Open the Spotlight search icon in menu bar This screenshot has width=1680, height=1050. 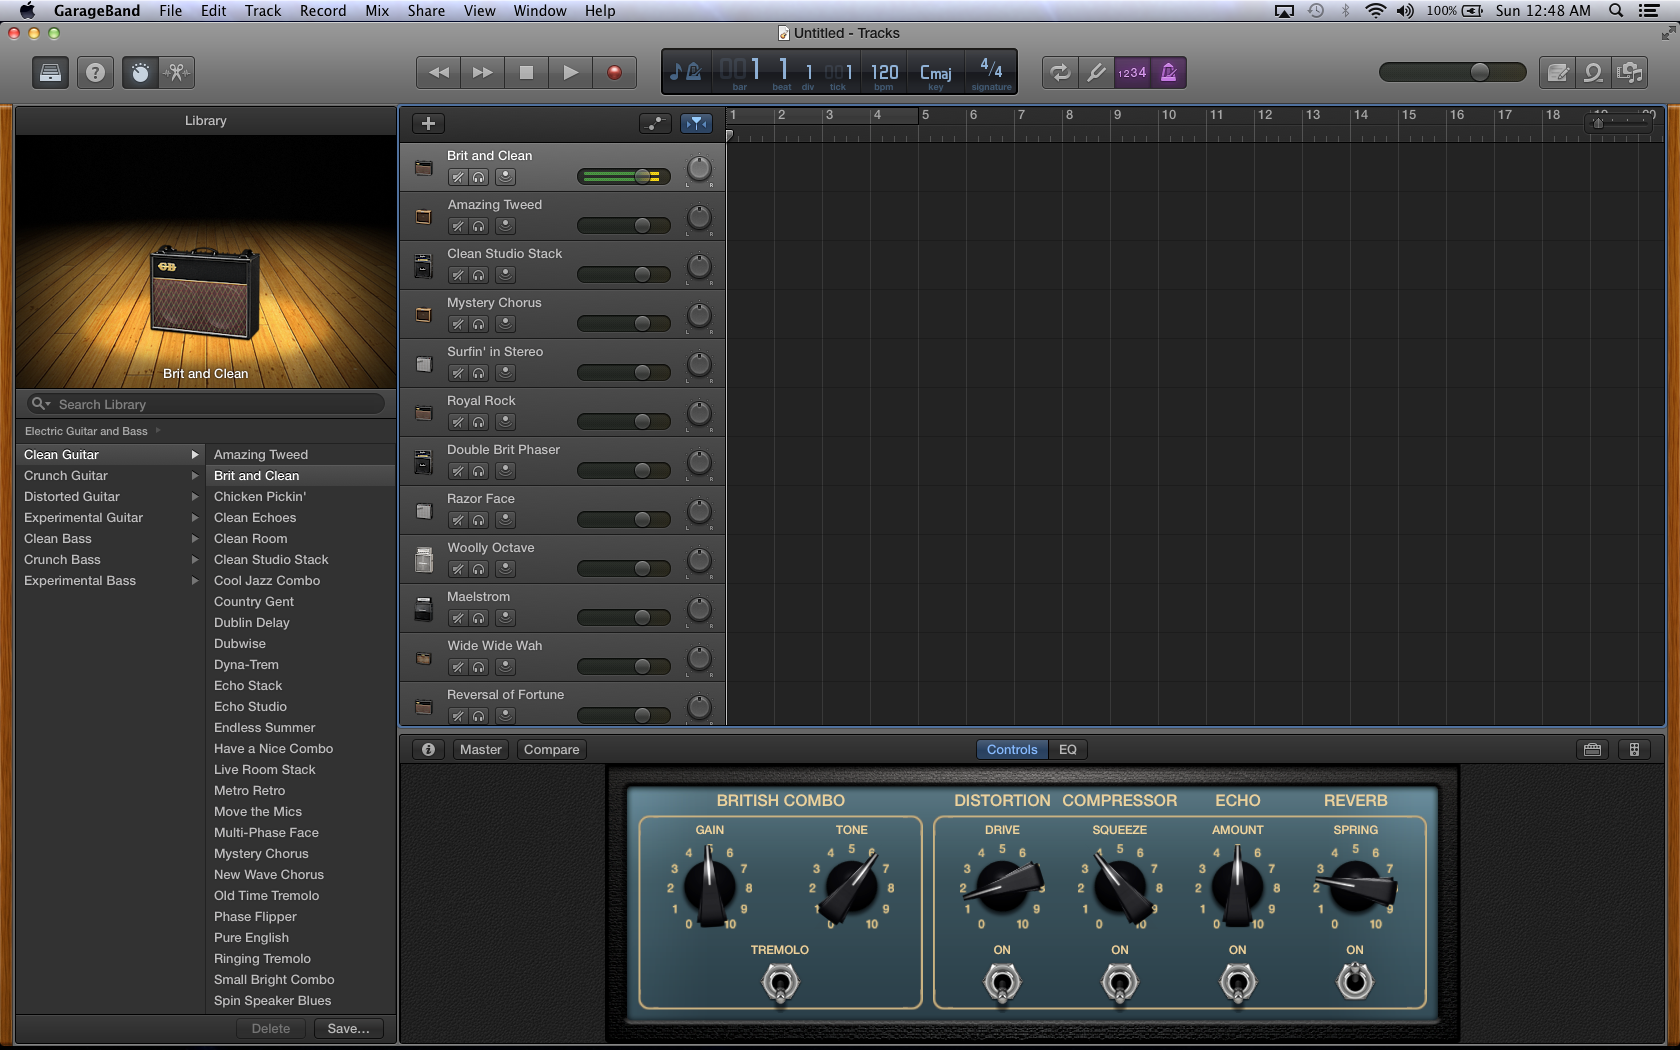1615,10
